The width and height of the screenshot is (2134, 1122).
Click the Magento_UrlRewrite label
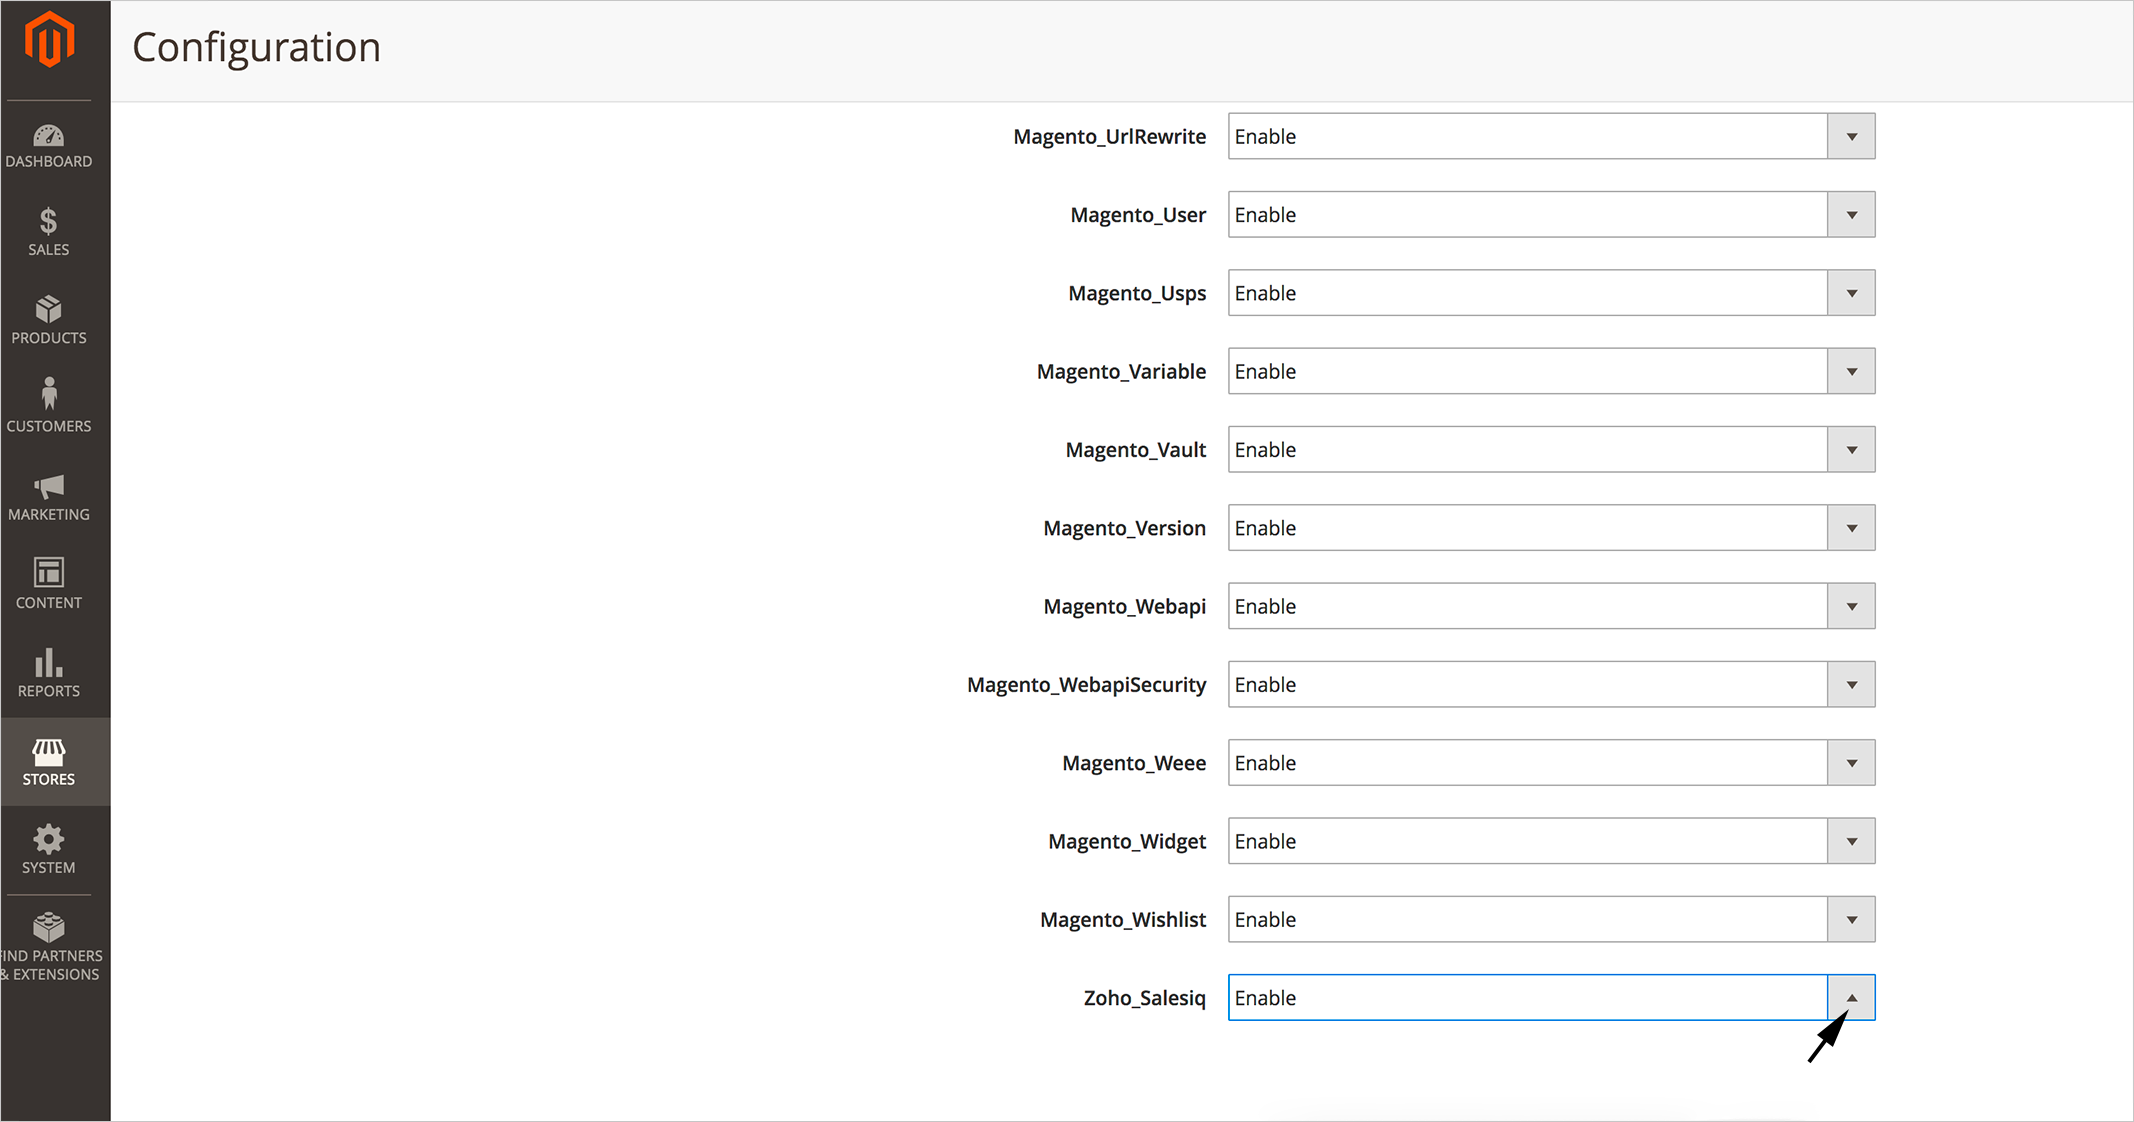1109,137
